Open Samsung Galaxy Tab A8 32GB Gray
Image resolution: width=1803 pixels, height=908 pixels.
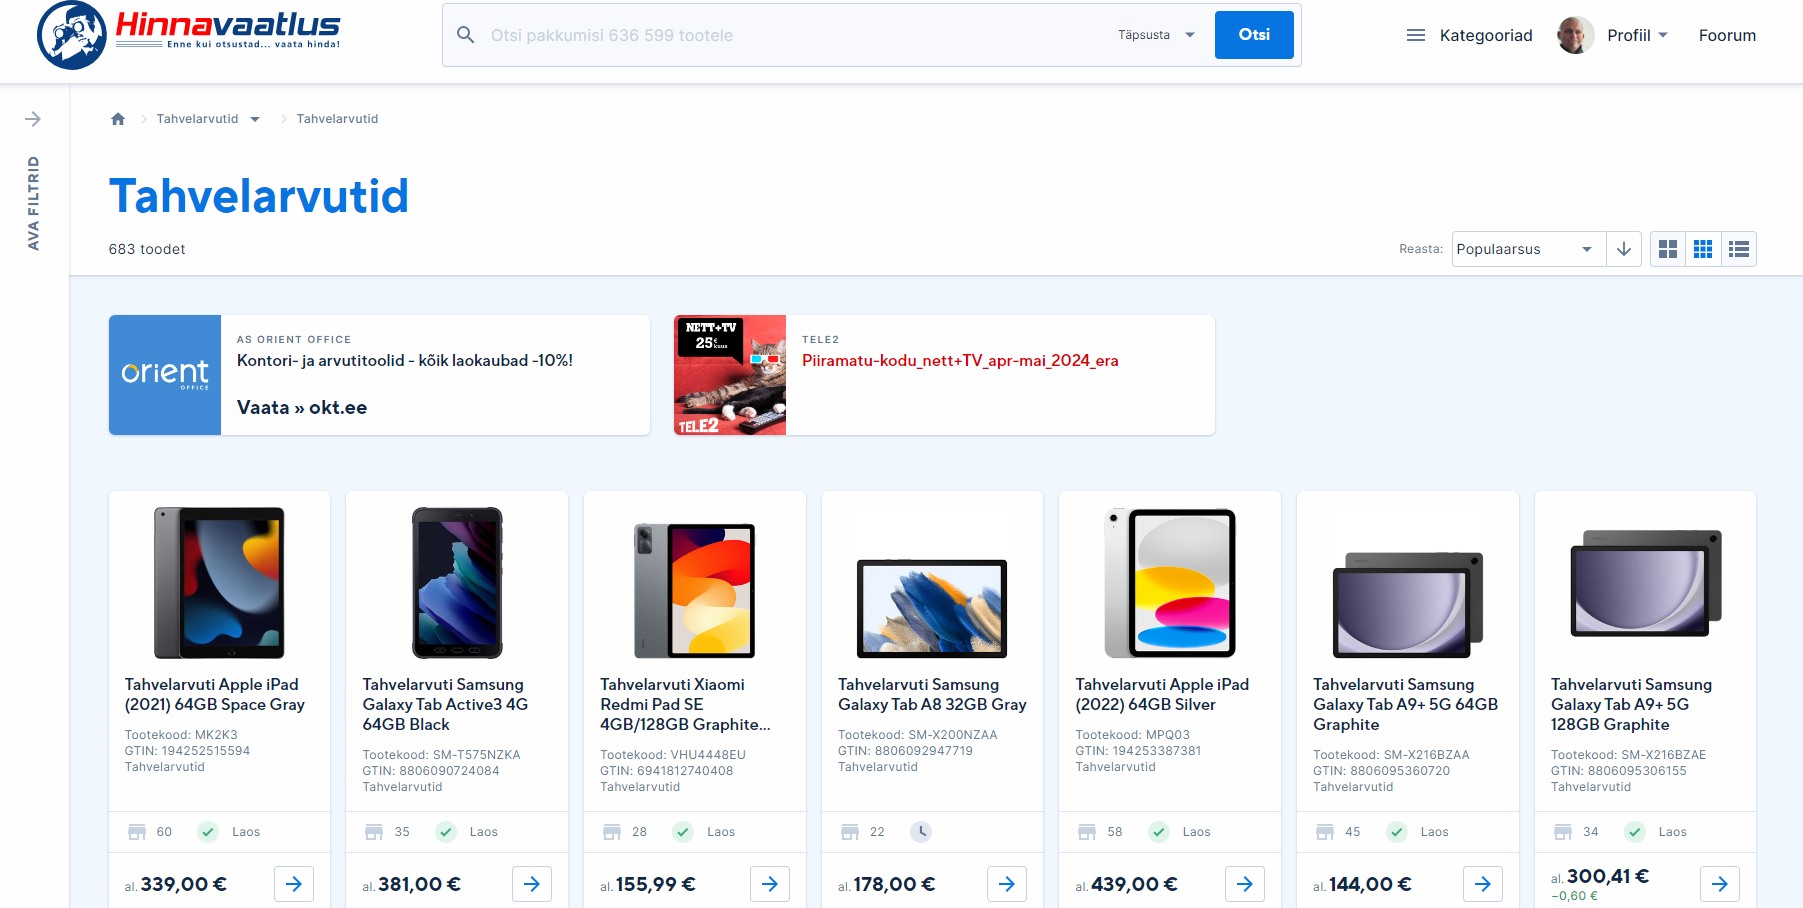(932, 695)
